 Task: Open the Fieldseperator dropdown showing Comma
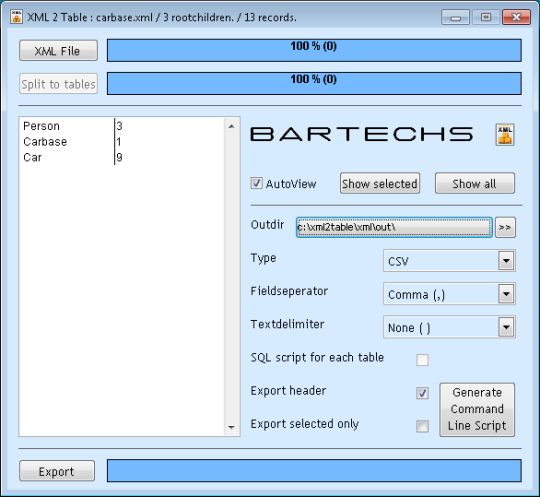(449, 294)
